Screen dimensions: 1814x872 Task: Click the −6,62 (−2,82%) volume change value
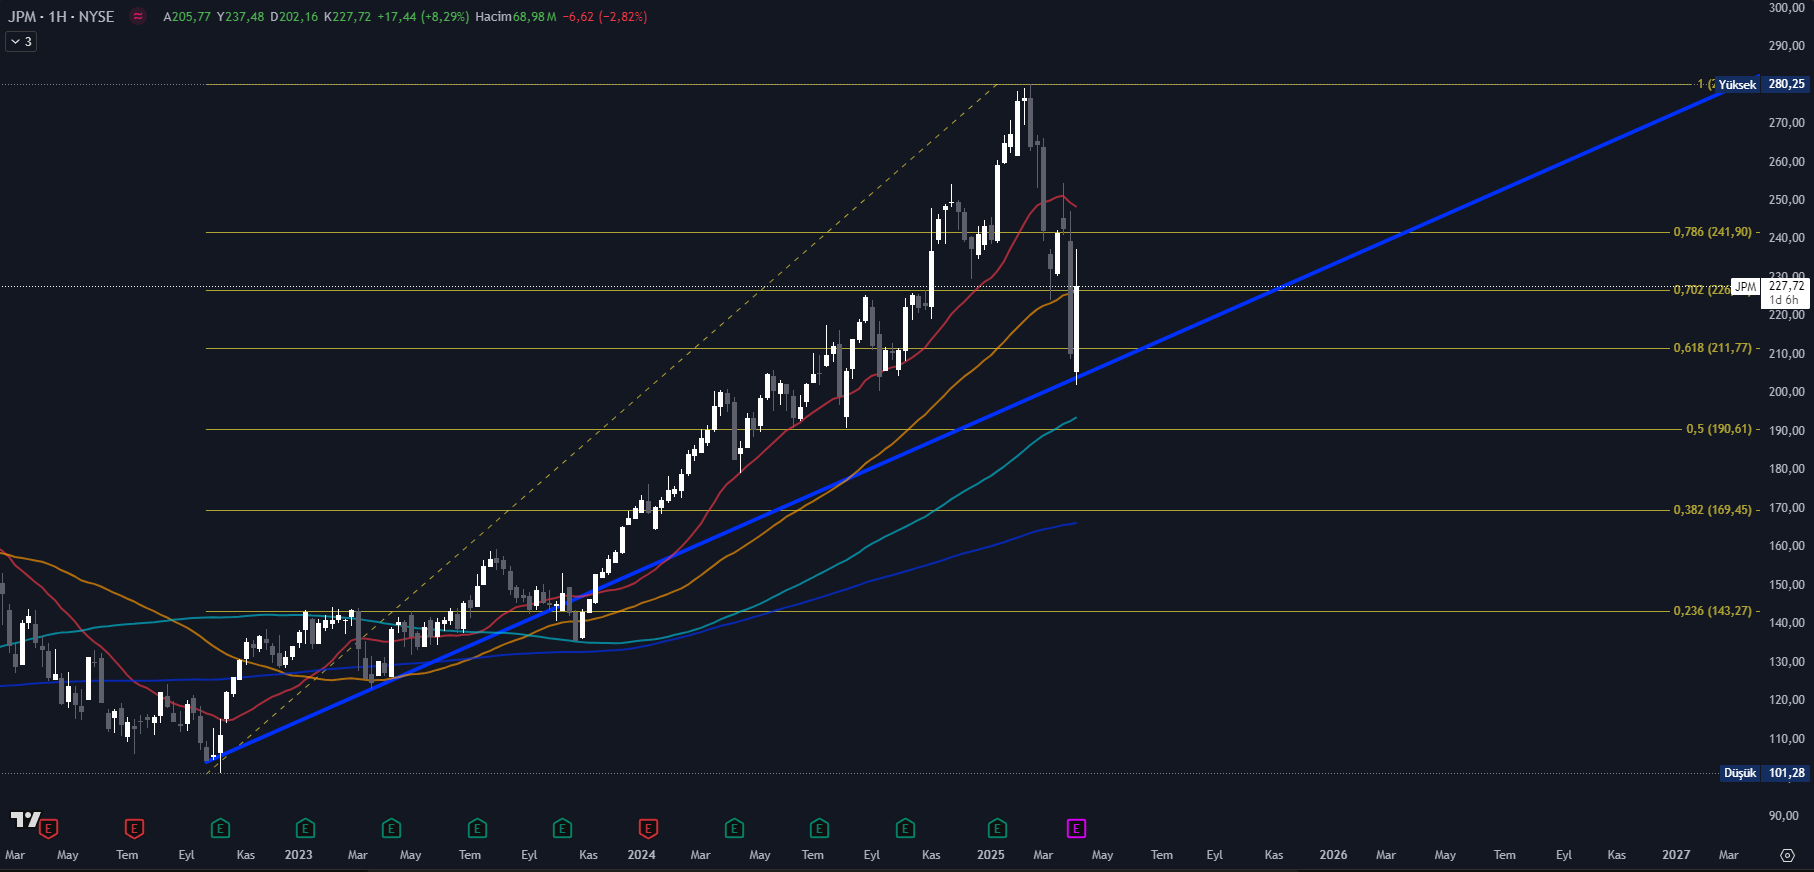(x=605, y=17)
